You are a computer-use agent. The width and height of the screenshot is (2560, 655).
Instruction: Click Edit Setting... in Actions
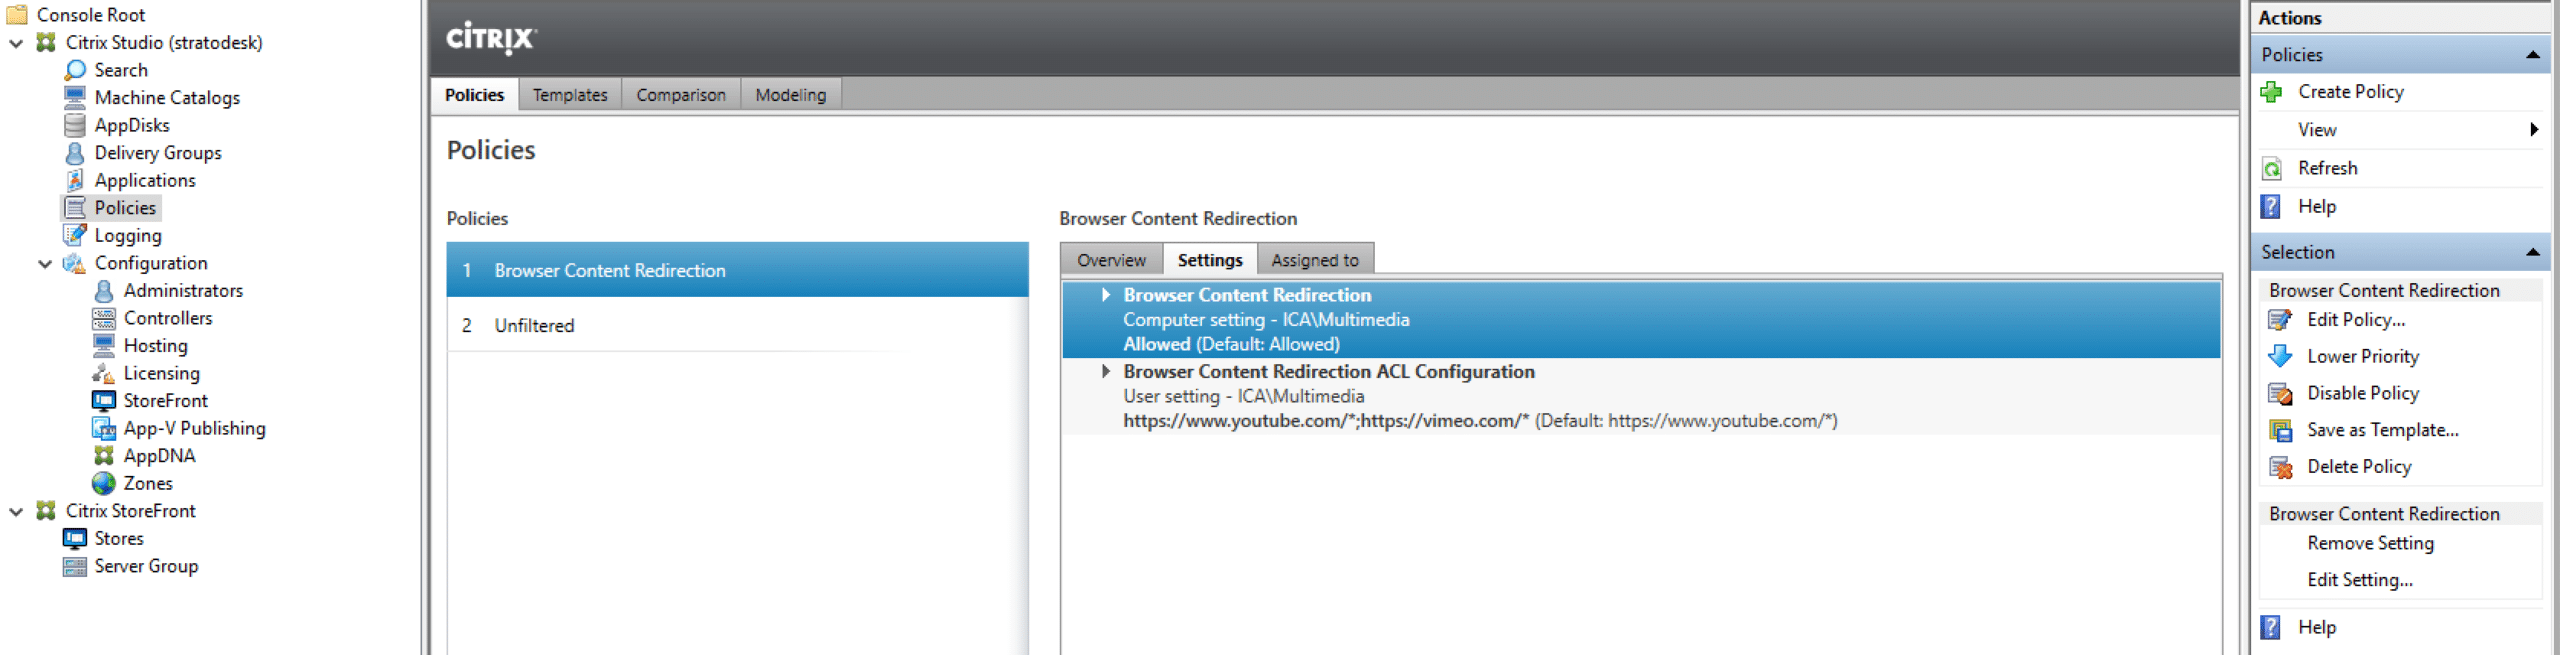[x=2360, y=580]
